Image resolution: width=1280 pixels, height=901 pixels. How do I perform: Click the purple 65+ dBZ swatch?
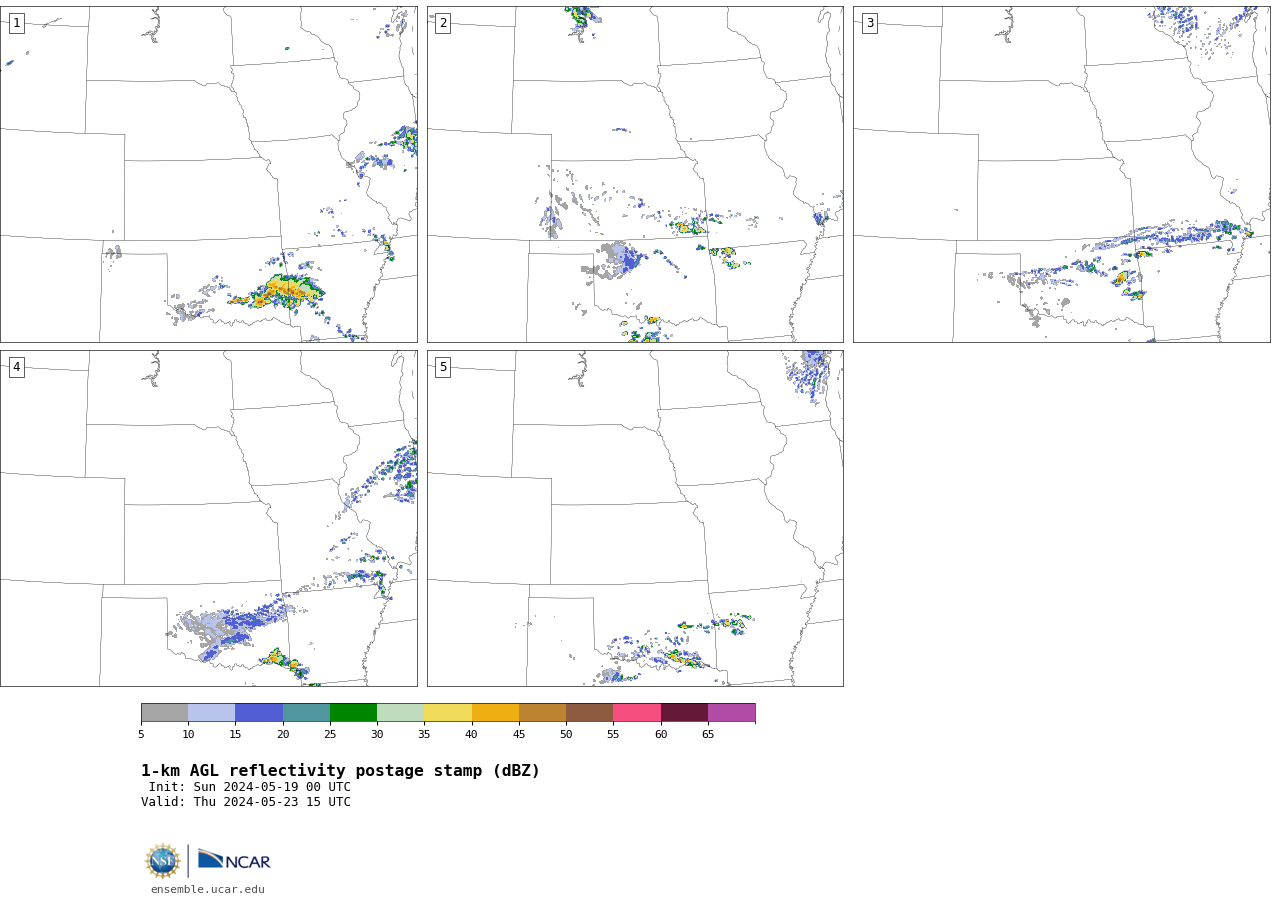(731, 712)
